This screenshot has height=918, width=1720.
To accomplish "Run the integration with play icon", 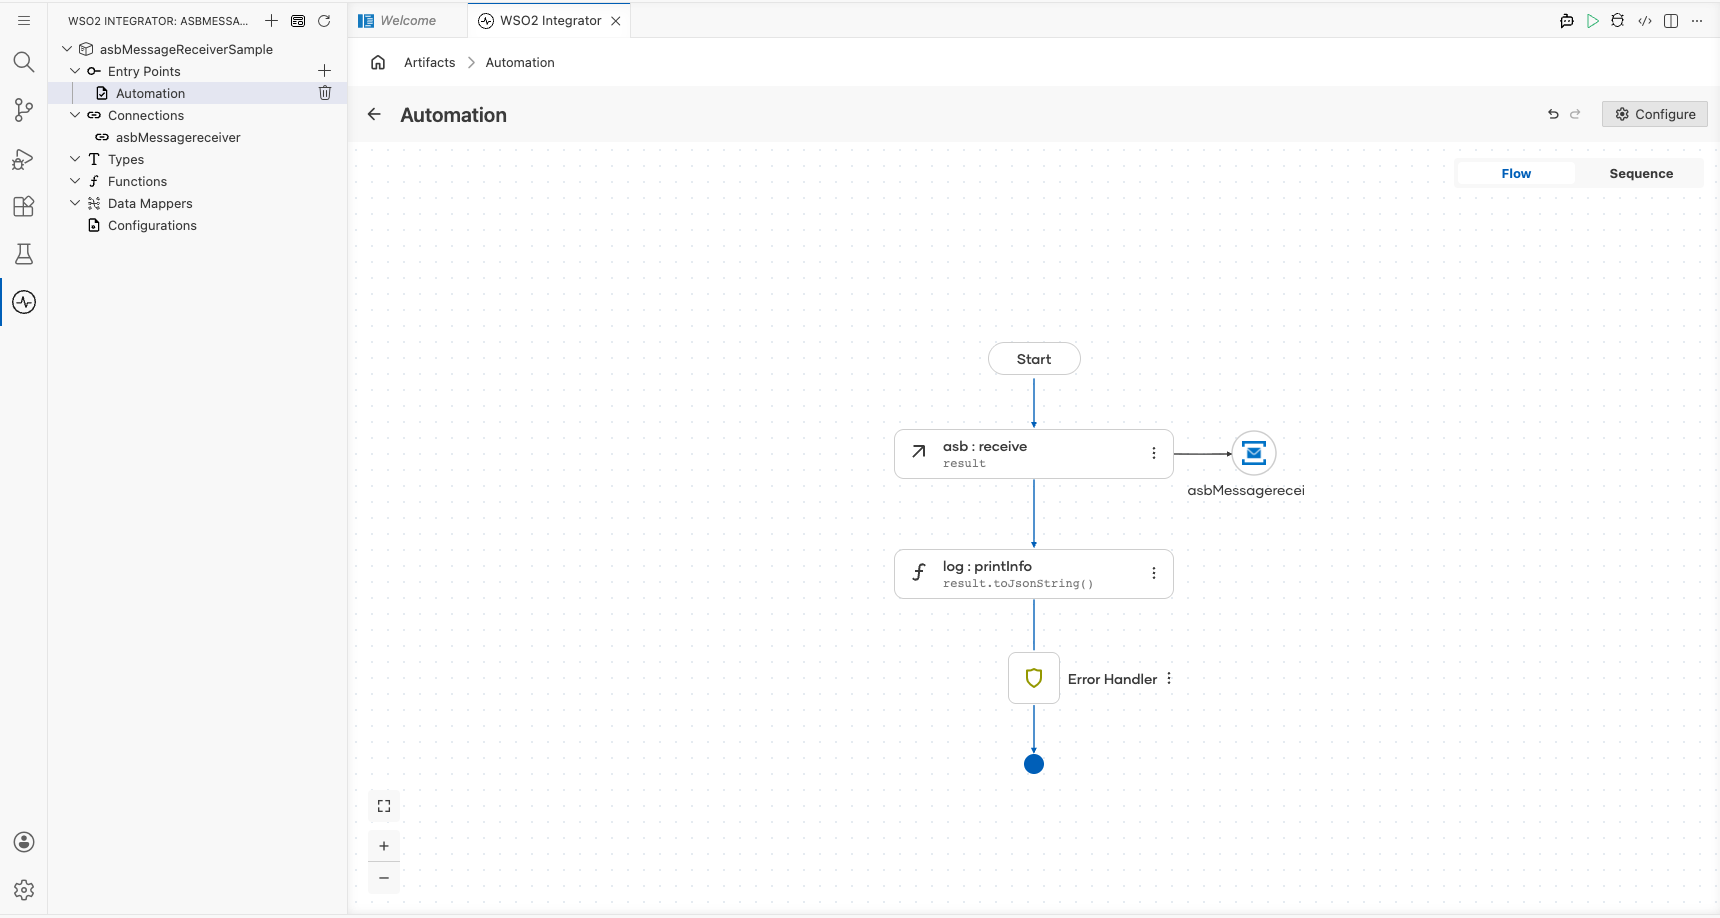I will coord(1593,20).
